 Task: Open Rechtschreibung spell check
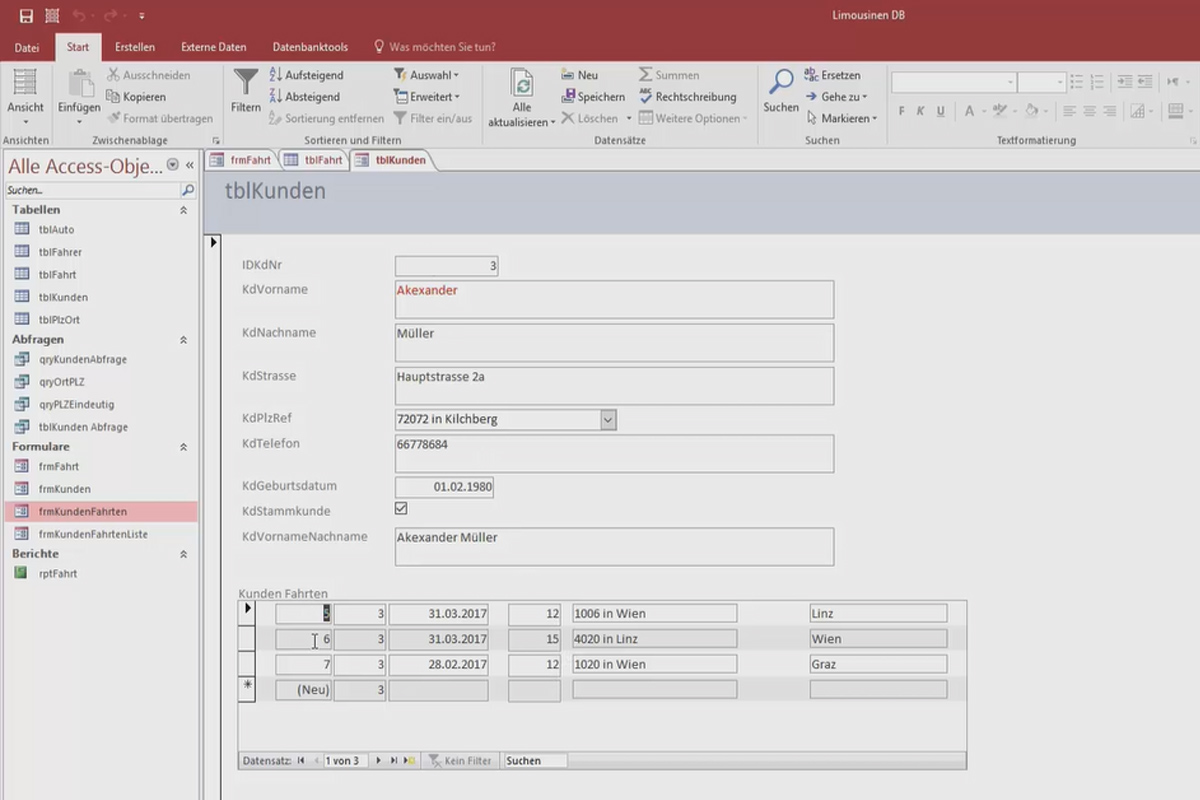(x=687, y=97)
